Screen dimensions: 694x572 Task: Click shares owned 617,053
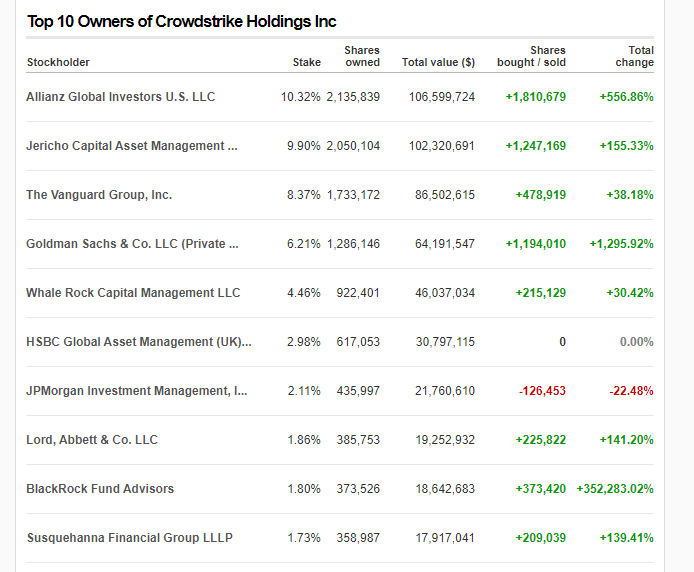click(x=358, y=342)
